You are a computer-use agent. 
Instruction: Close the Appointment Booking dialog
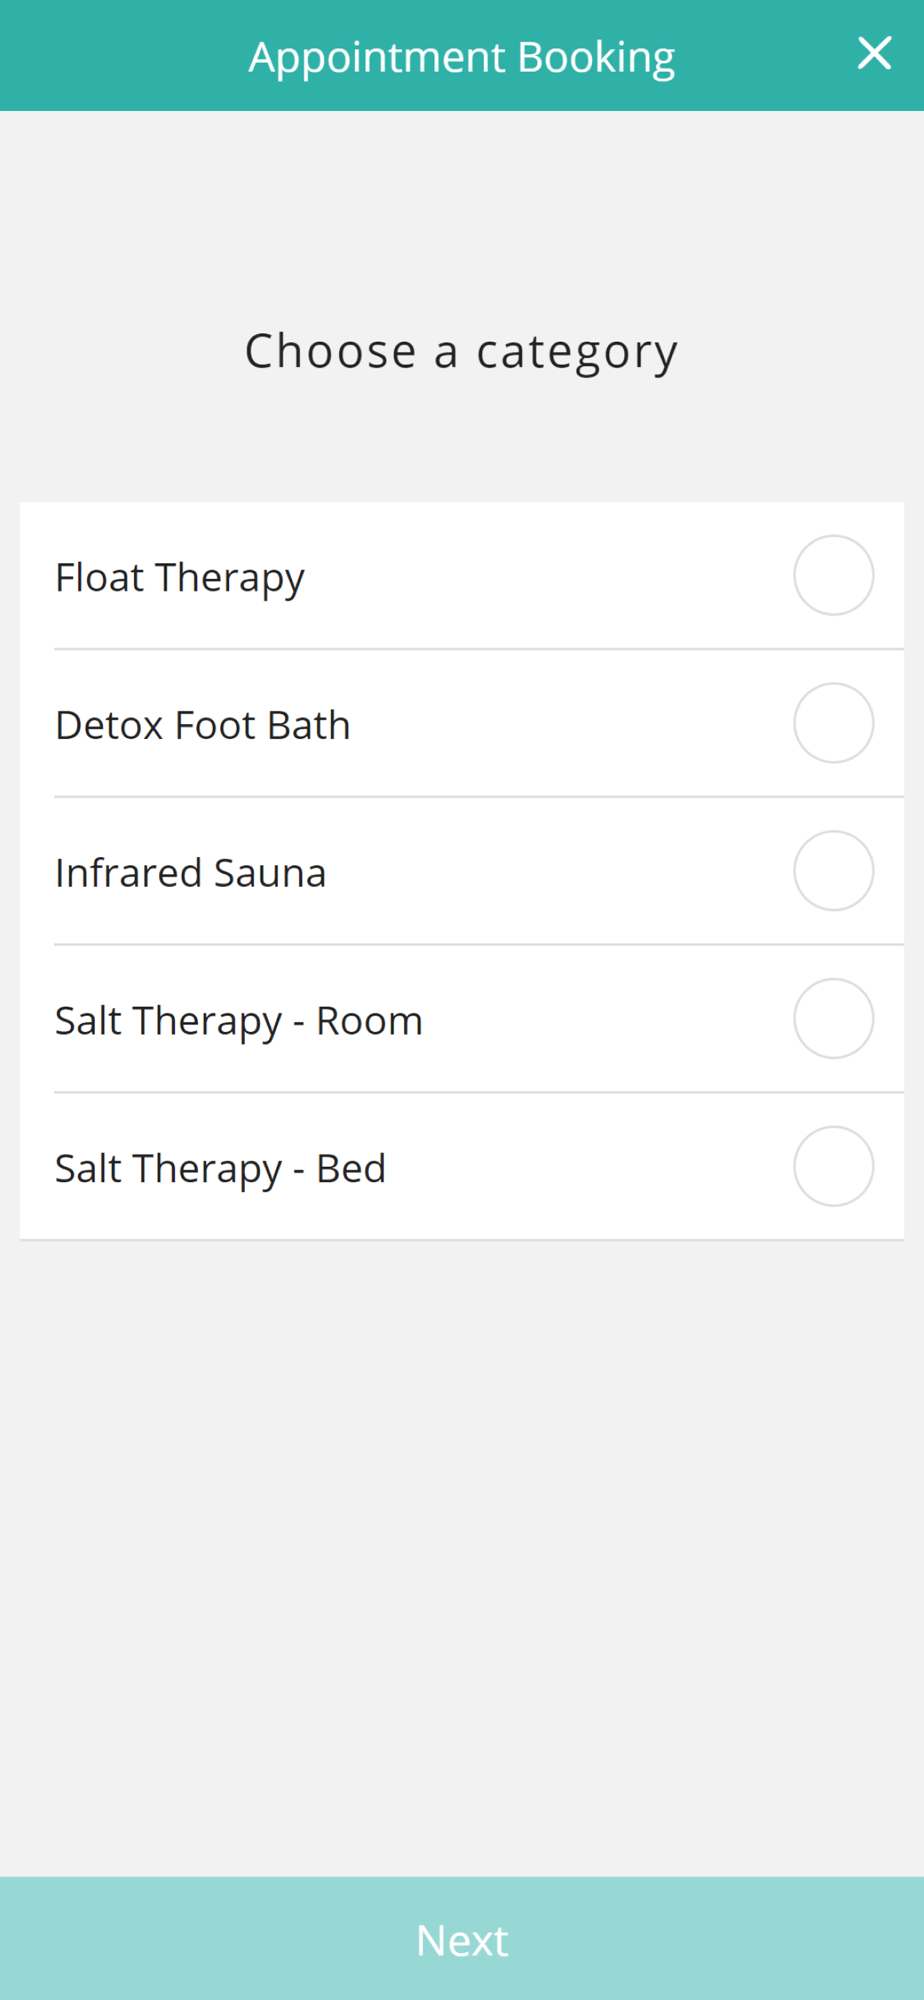874,53
